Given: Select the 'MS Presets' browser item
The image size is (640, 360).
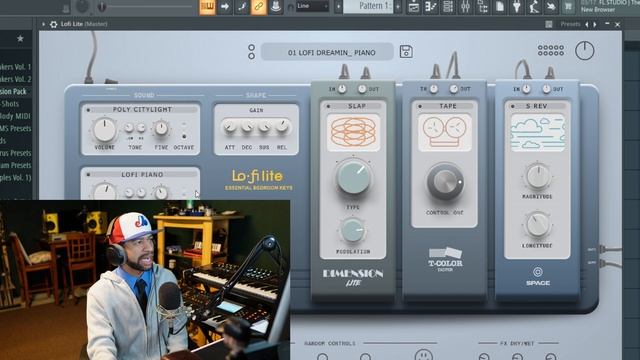Looking at the screenshot, I should [16, 129].
